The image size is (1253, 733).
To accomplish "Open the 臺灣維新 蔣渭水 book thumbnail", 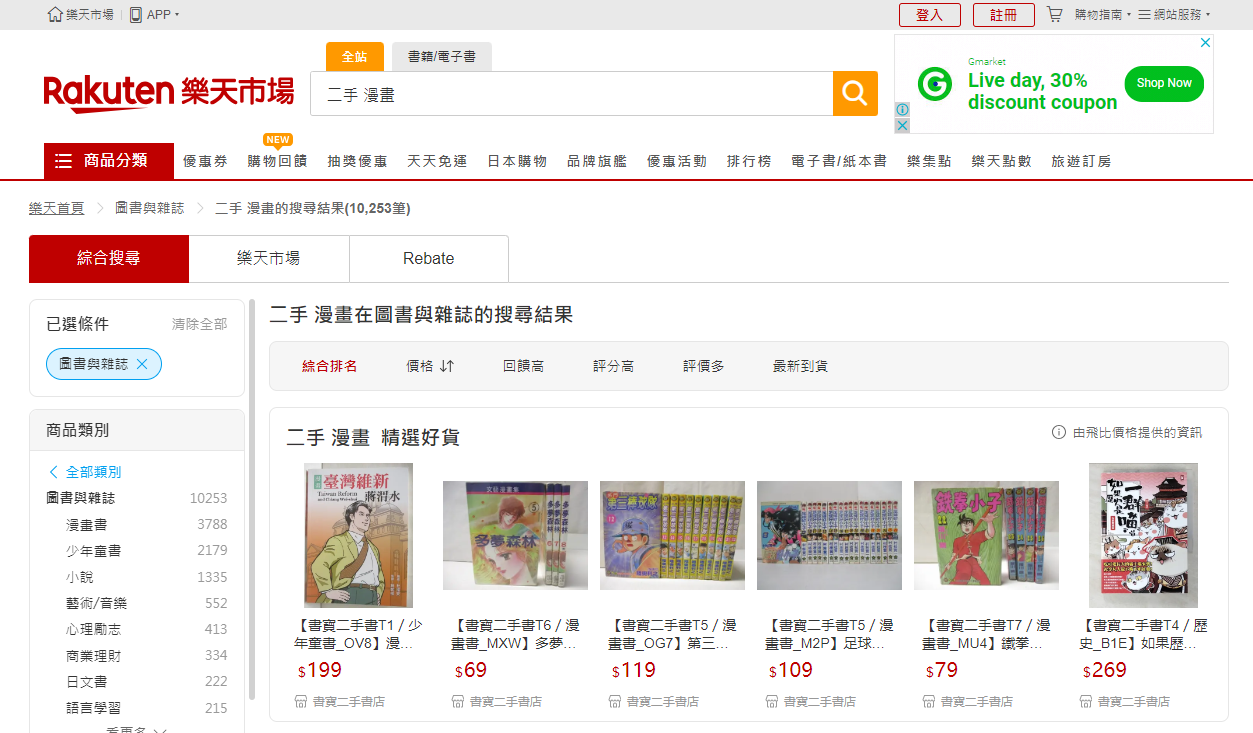I will click(x=358, y=535).
